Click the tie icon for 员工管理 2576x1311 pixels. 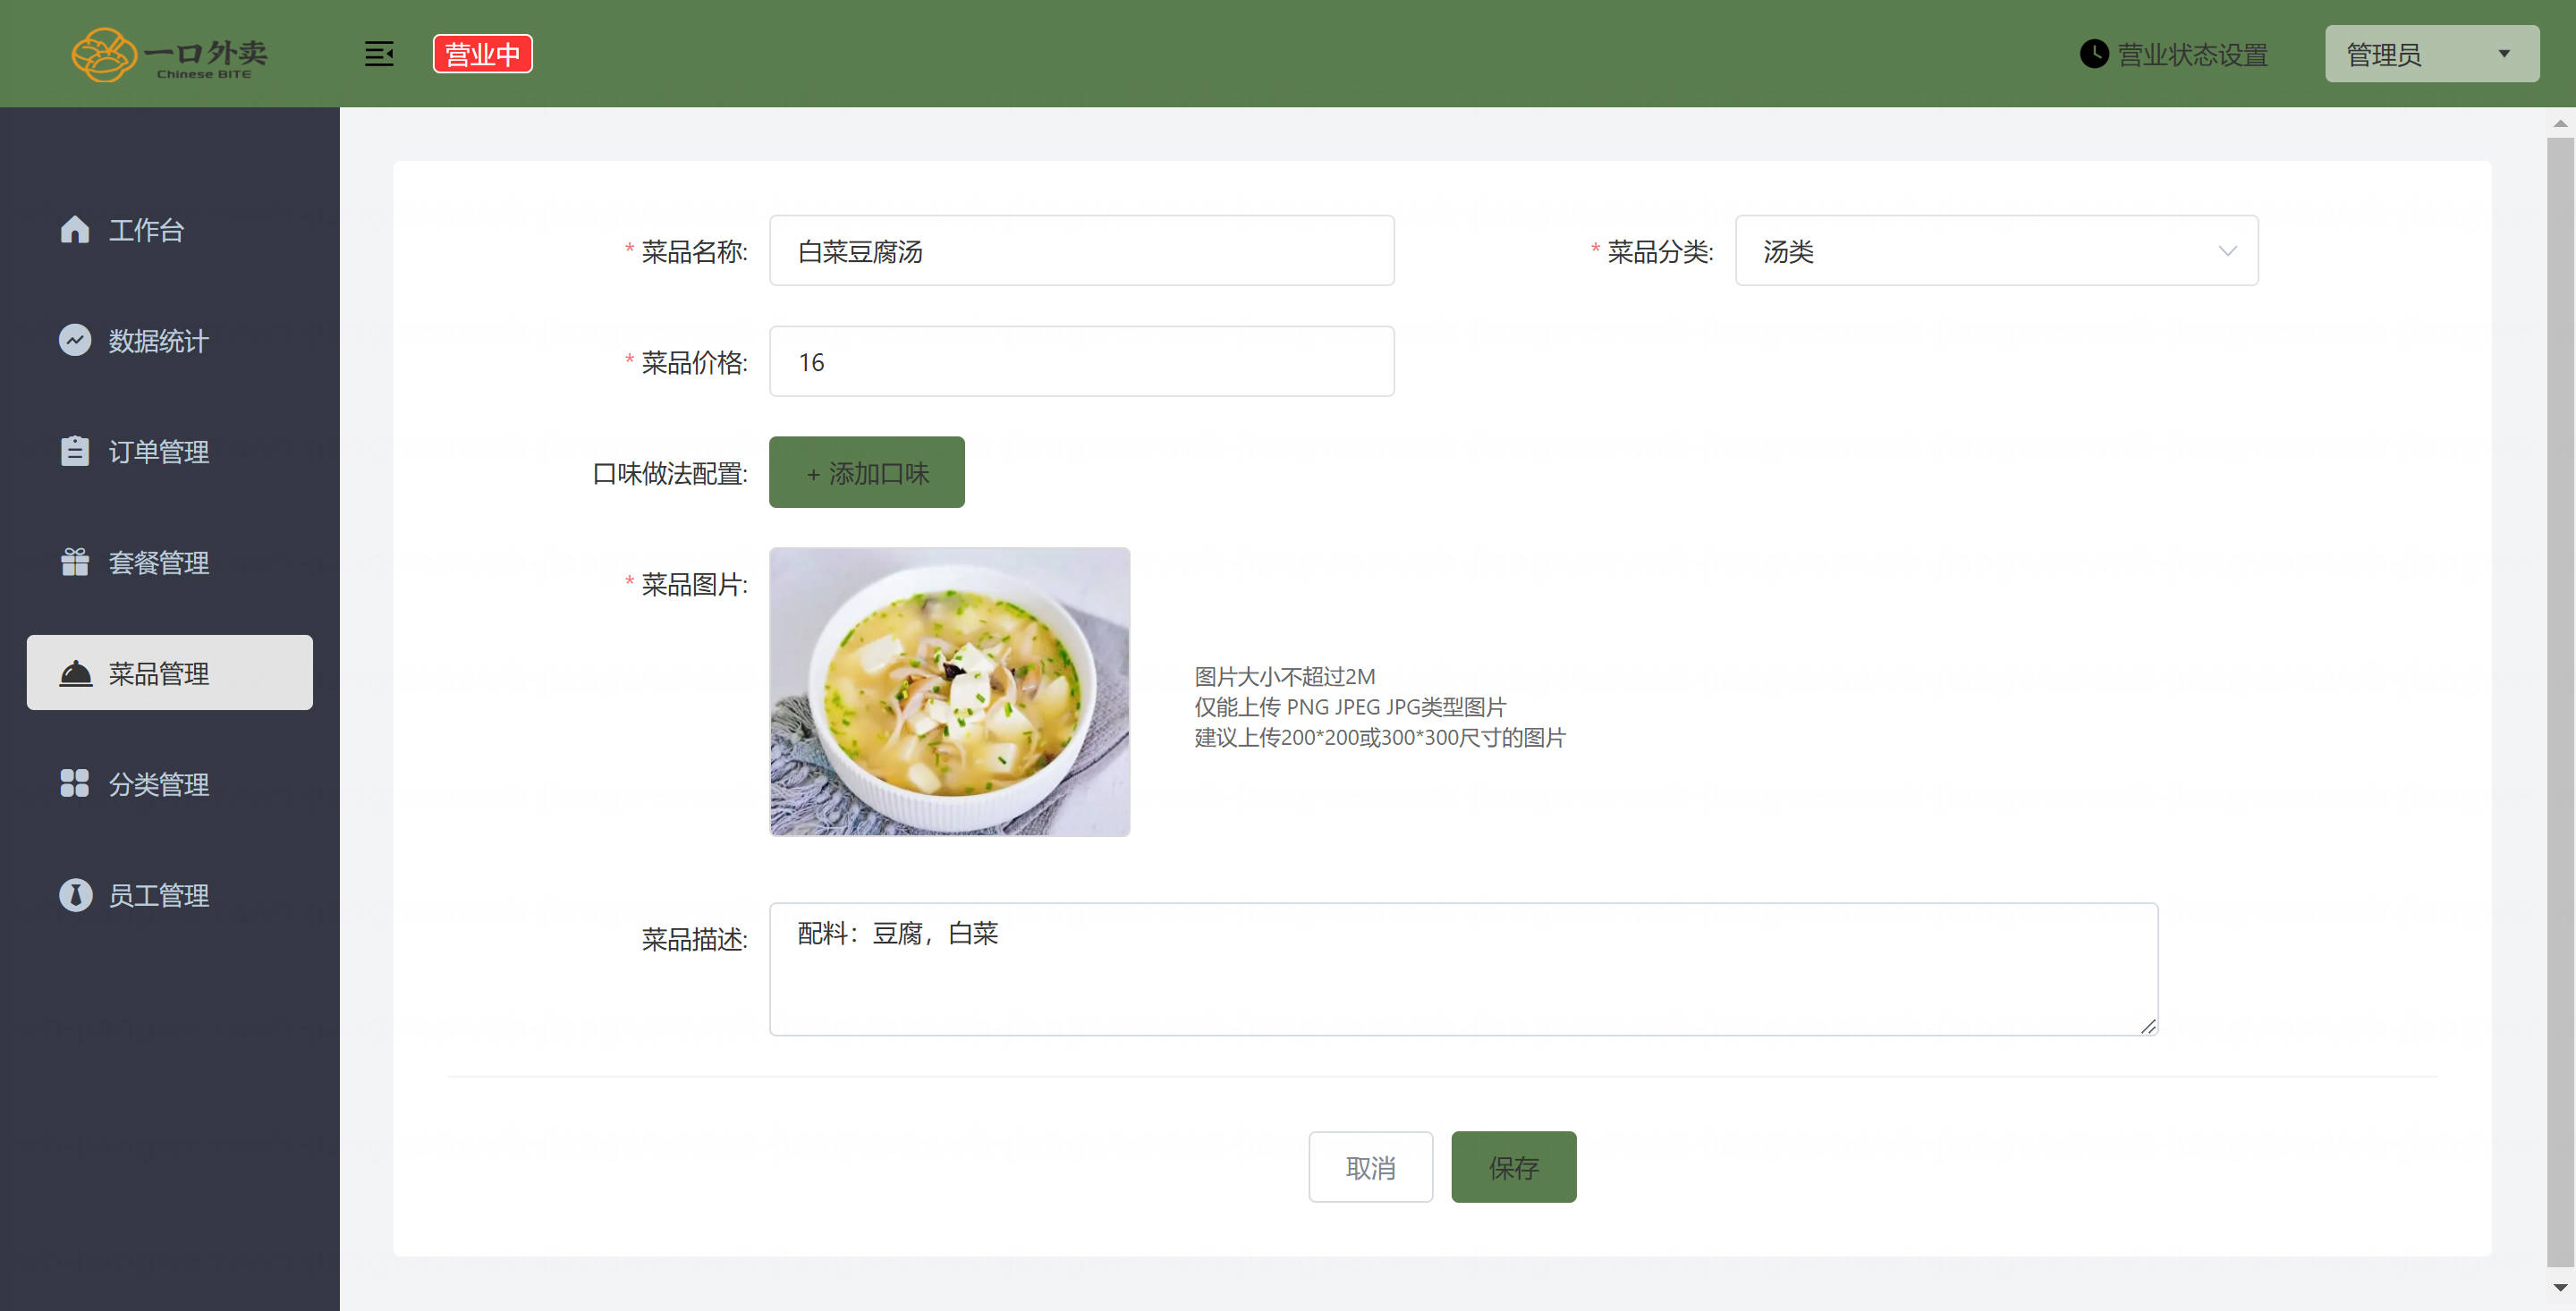pyautogui.click(x=75, y=895)
